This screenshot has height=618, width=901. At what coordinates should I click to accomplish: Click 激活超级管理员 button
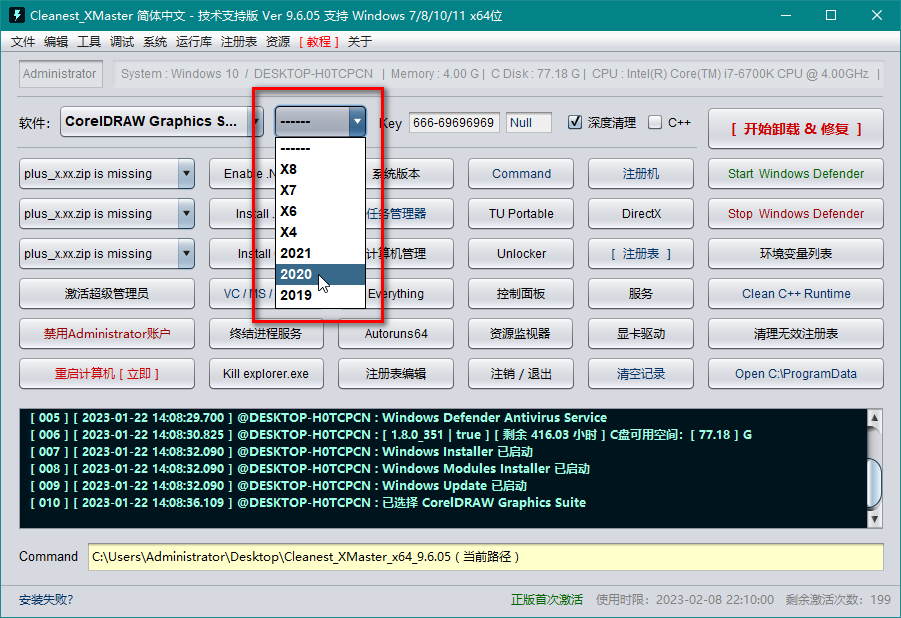point(107,294)
